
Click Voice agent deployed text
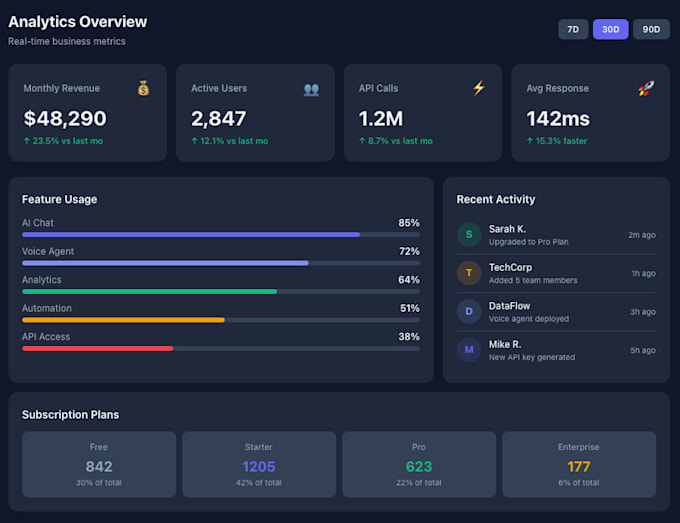[529, 319]
